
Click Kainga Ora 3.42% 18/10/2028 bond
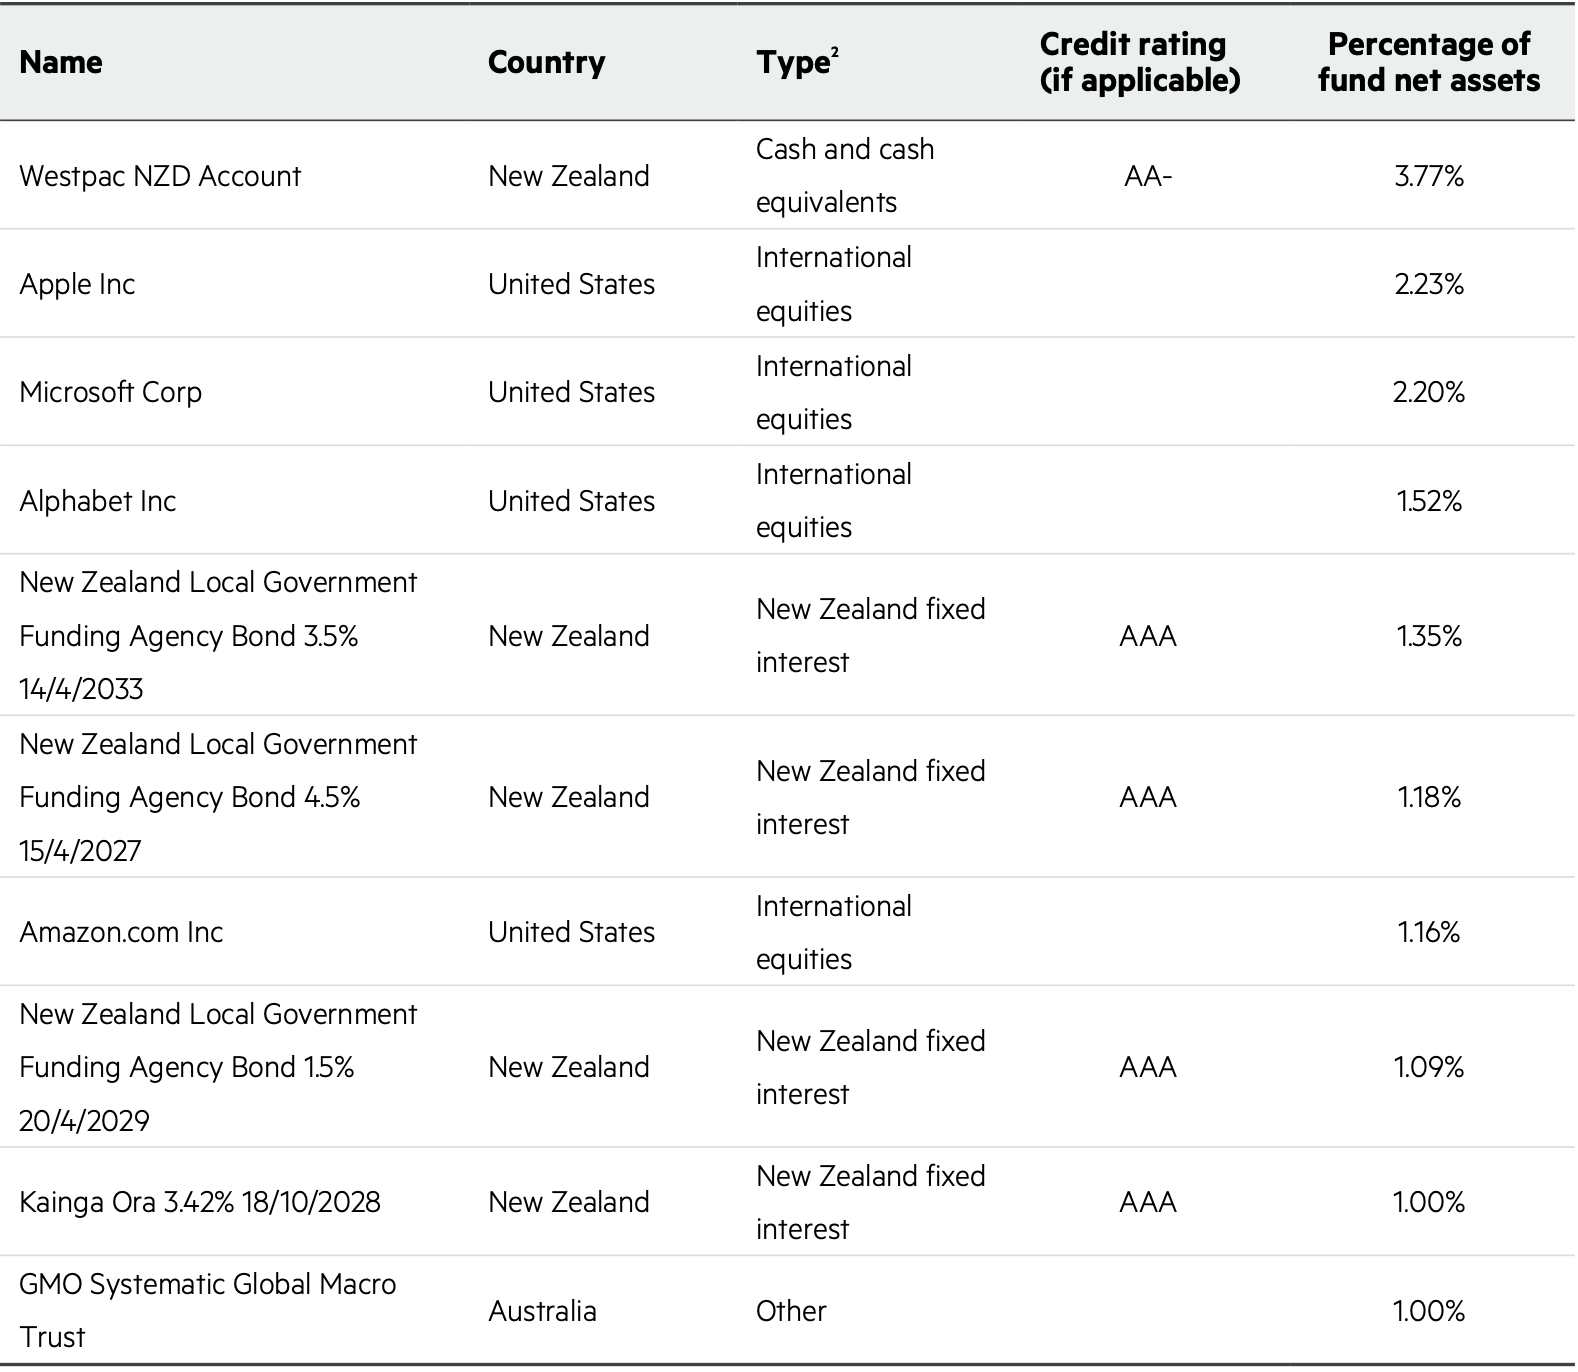[x=200, y=1202]
